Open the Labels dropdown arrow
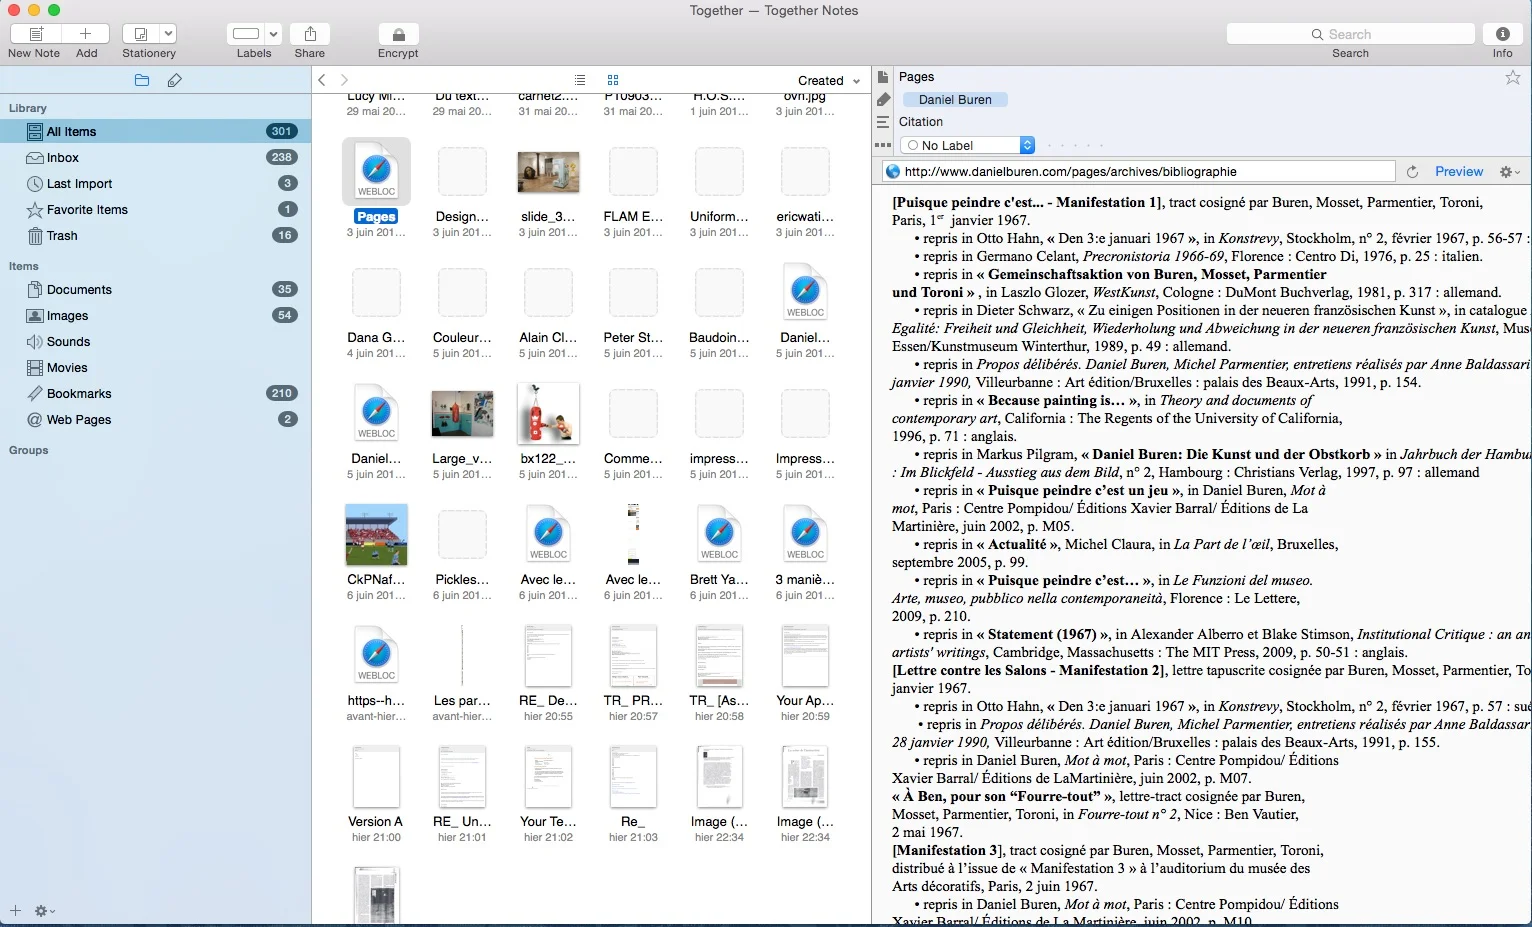1532x927 pixels. pos(273,34)
